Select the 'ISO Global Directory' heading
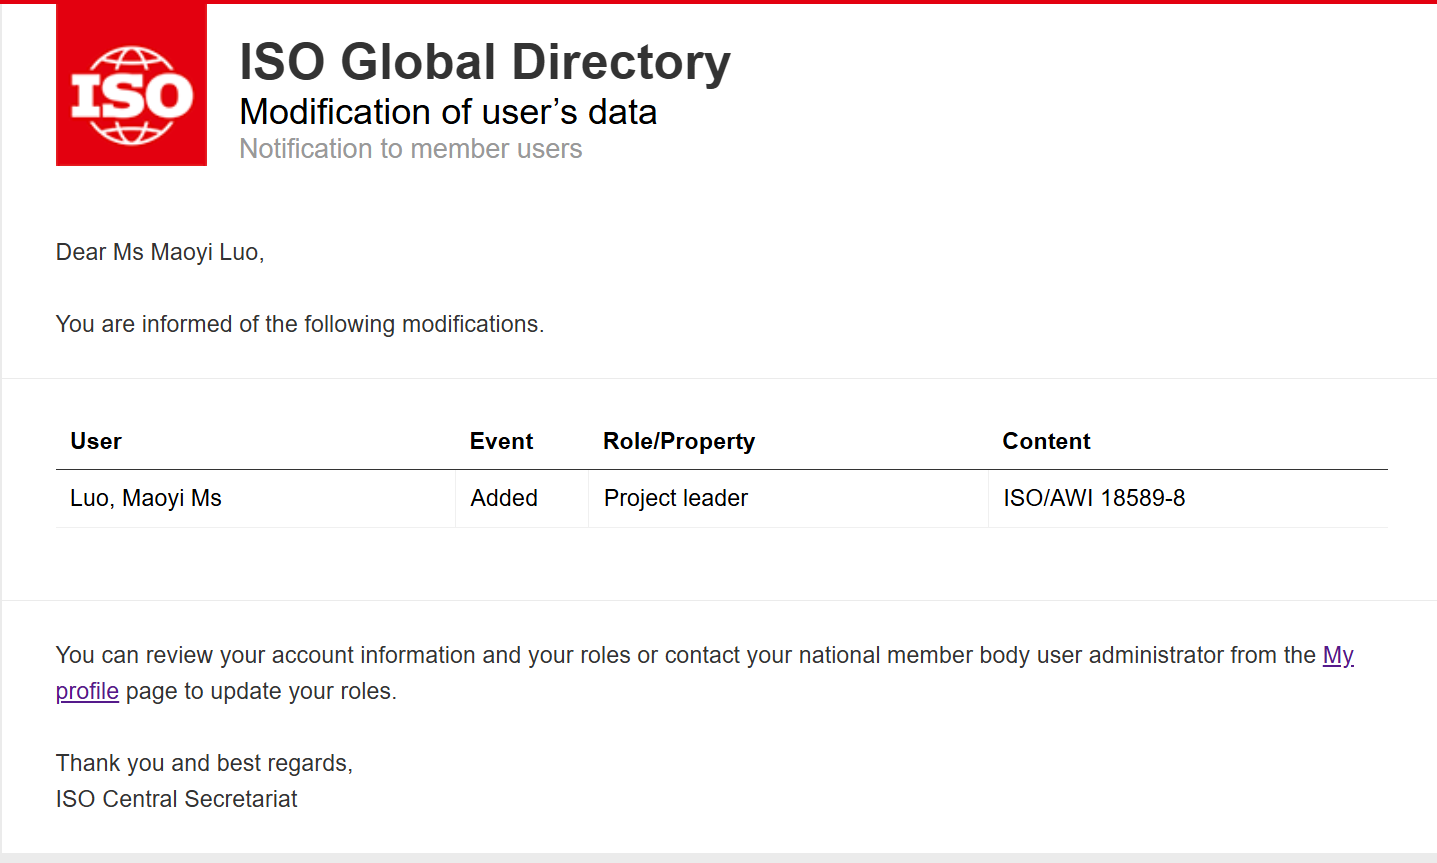 click(485, 62)
